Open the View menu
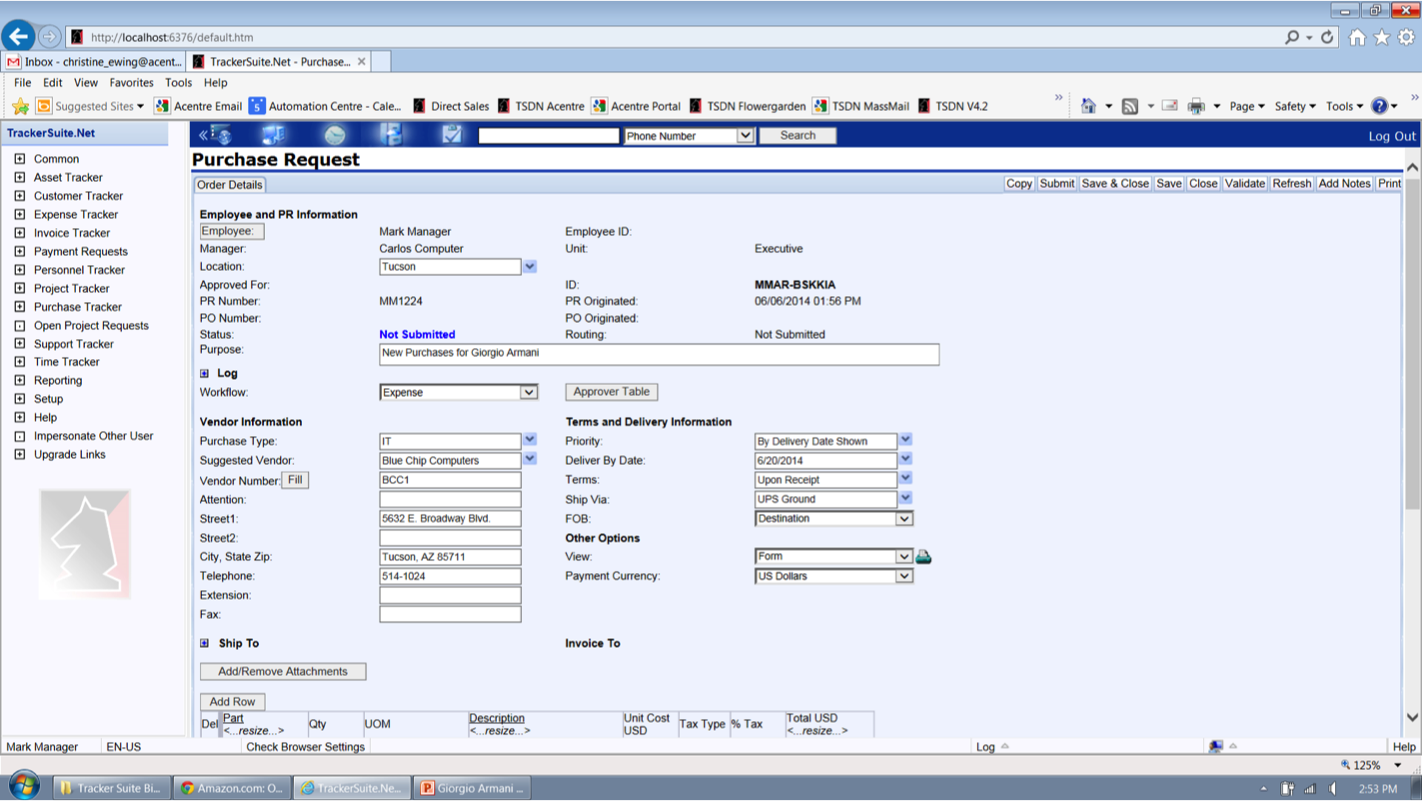 pos(86,83)
